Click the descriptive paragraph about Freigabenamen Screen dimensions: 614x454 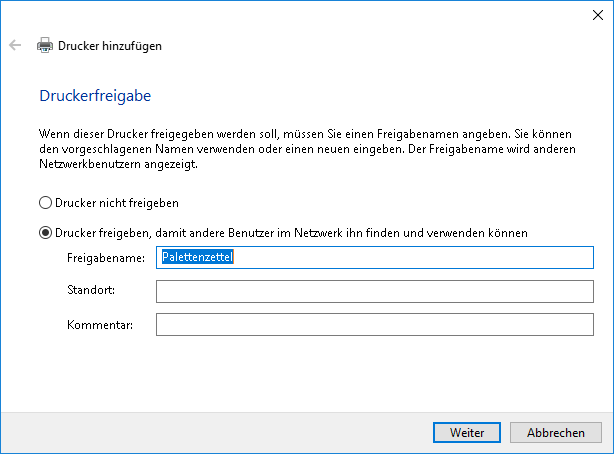pos(300,148)
